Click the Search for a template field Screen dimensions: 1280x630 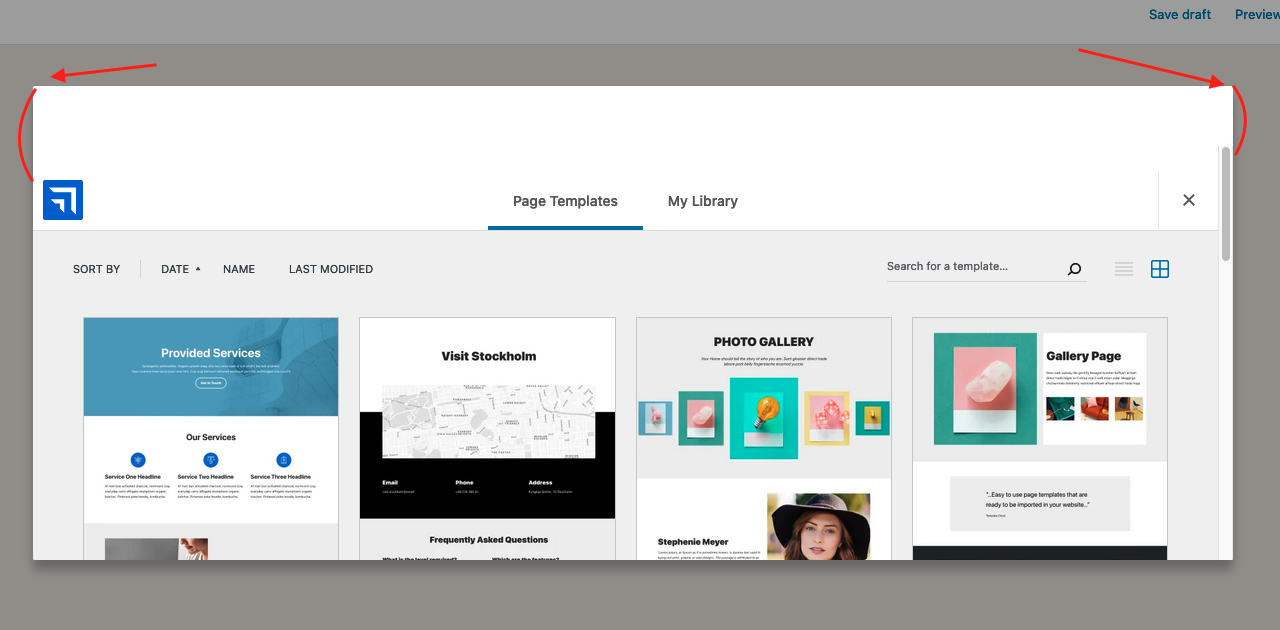960,266
